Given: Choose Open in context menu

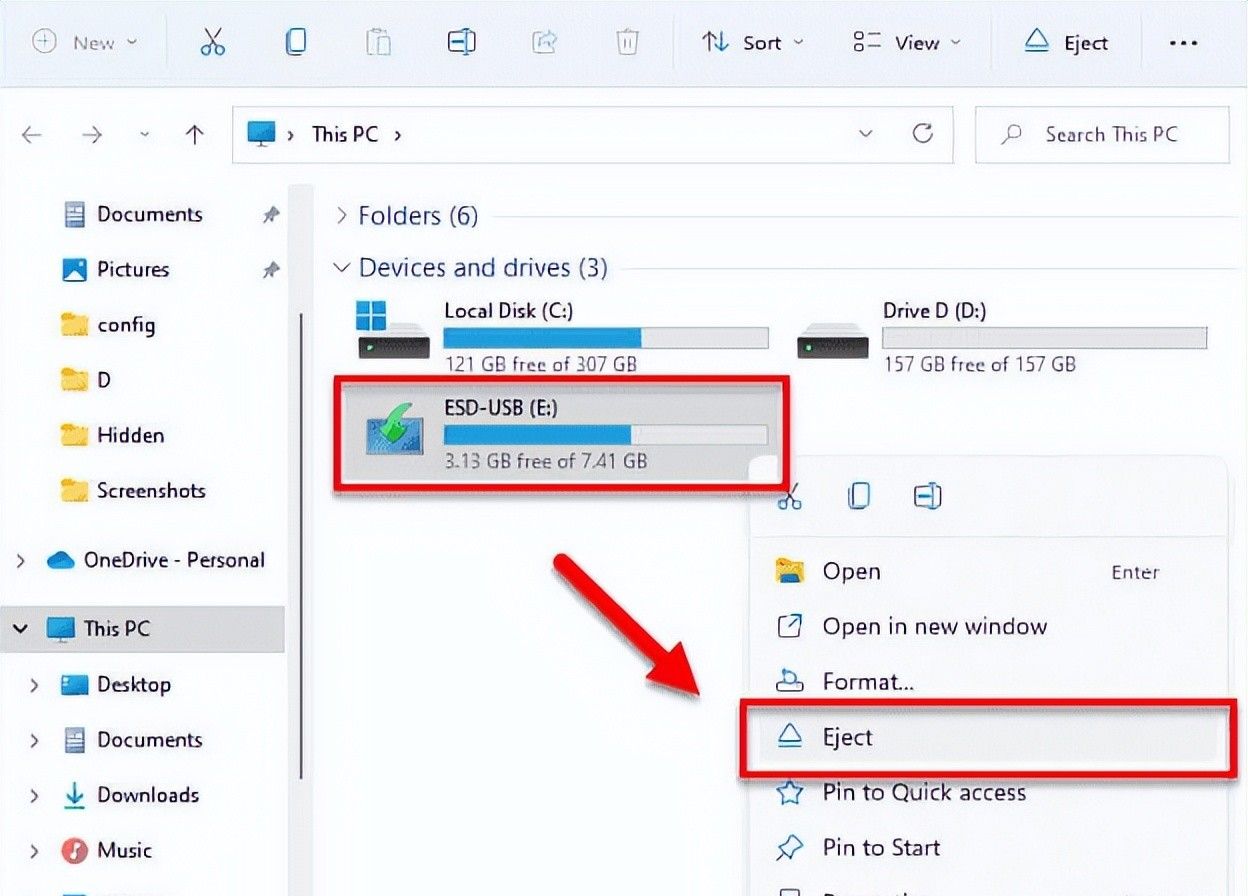Looking at the screenshot, I should (986, 572).
